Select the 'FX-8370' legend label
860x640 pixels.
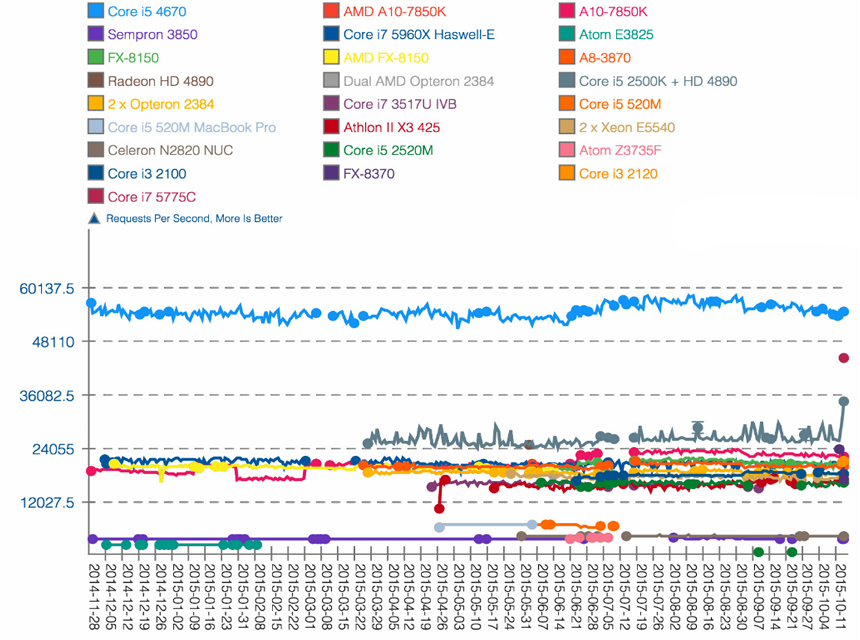point(369,174)
